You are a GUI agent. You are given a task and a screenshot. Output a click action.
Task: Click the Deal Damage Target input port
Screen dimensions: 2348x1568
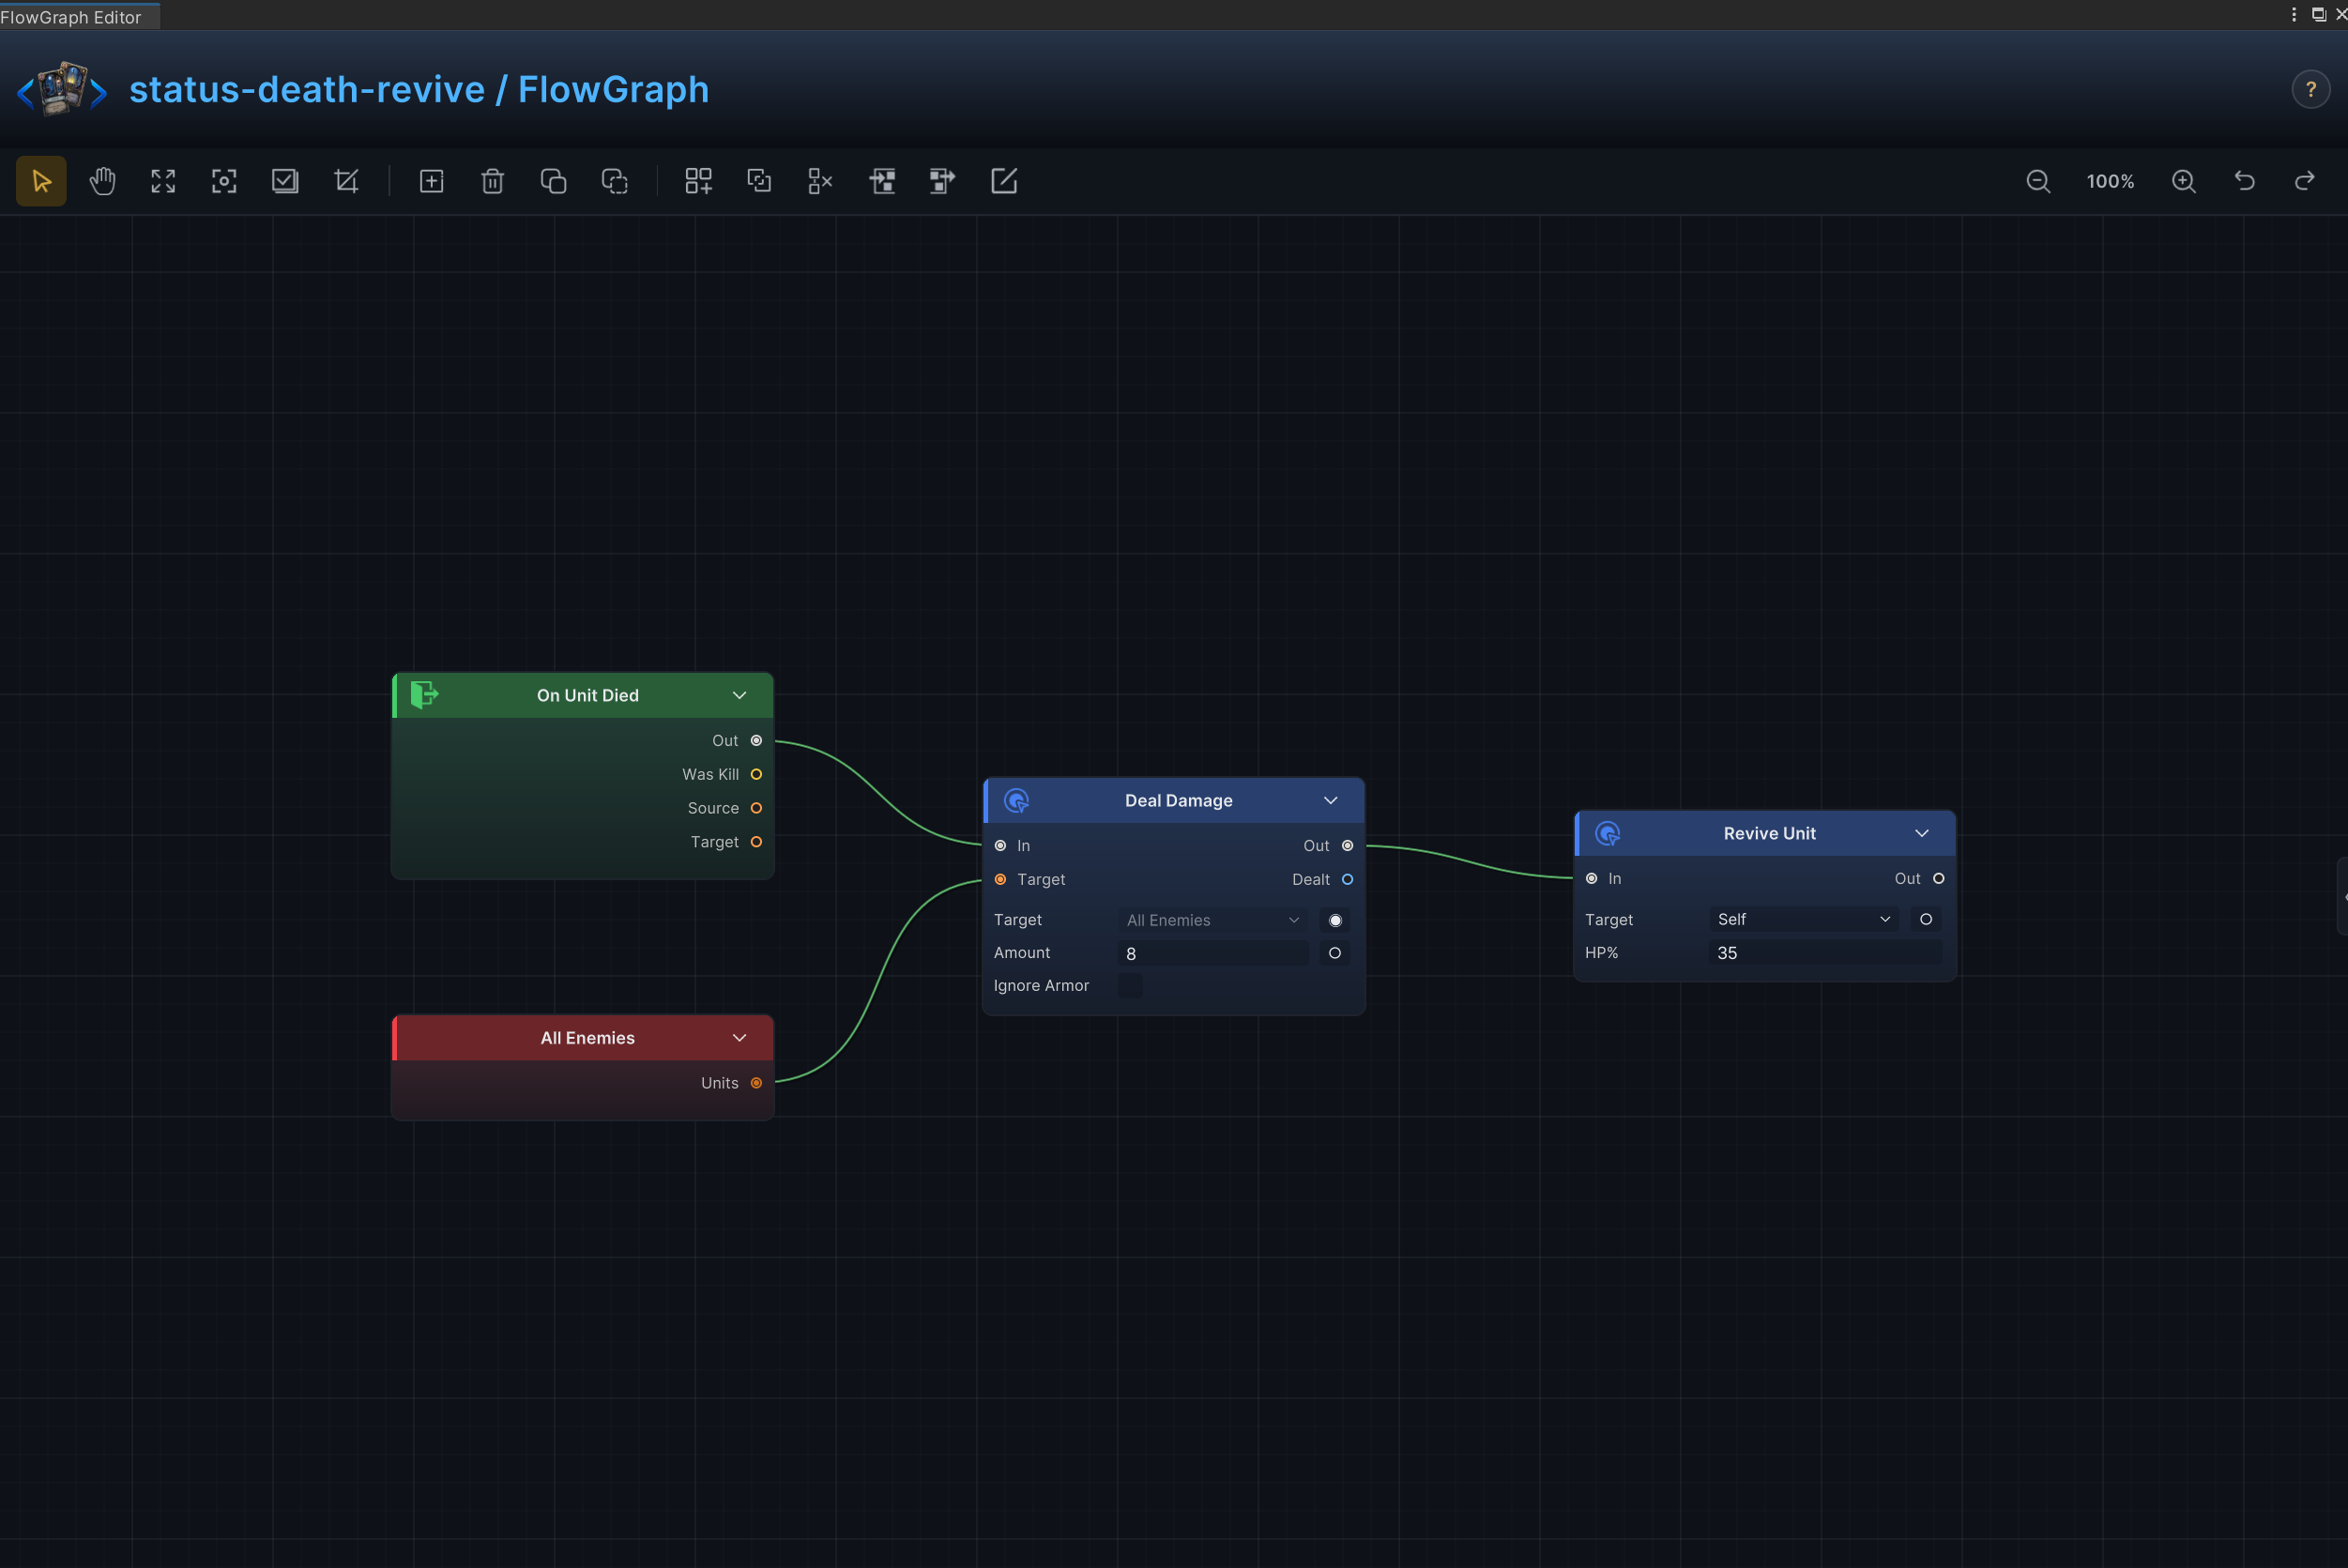point(1000,880)
